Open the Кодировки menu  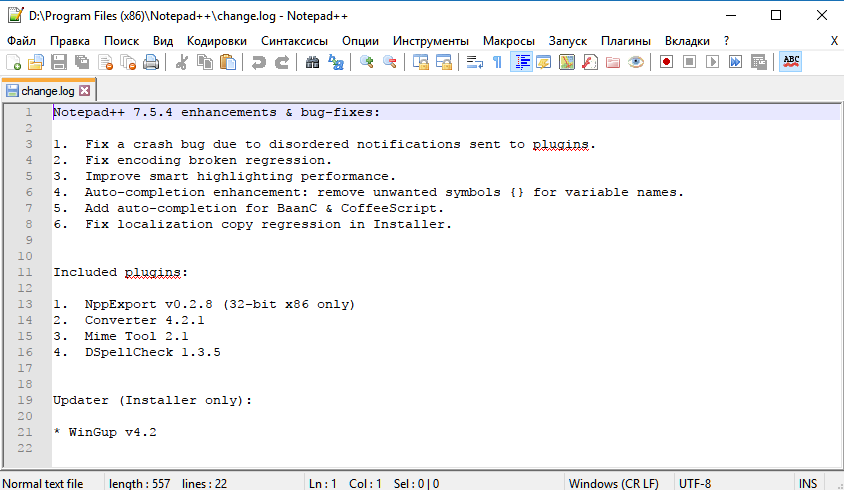pyautogui.click(x=217, y=41)
